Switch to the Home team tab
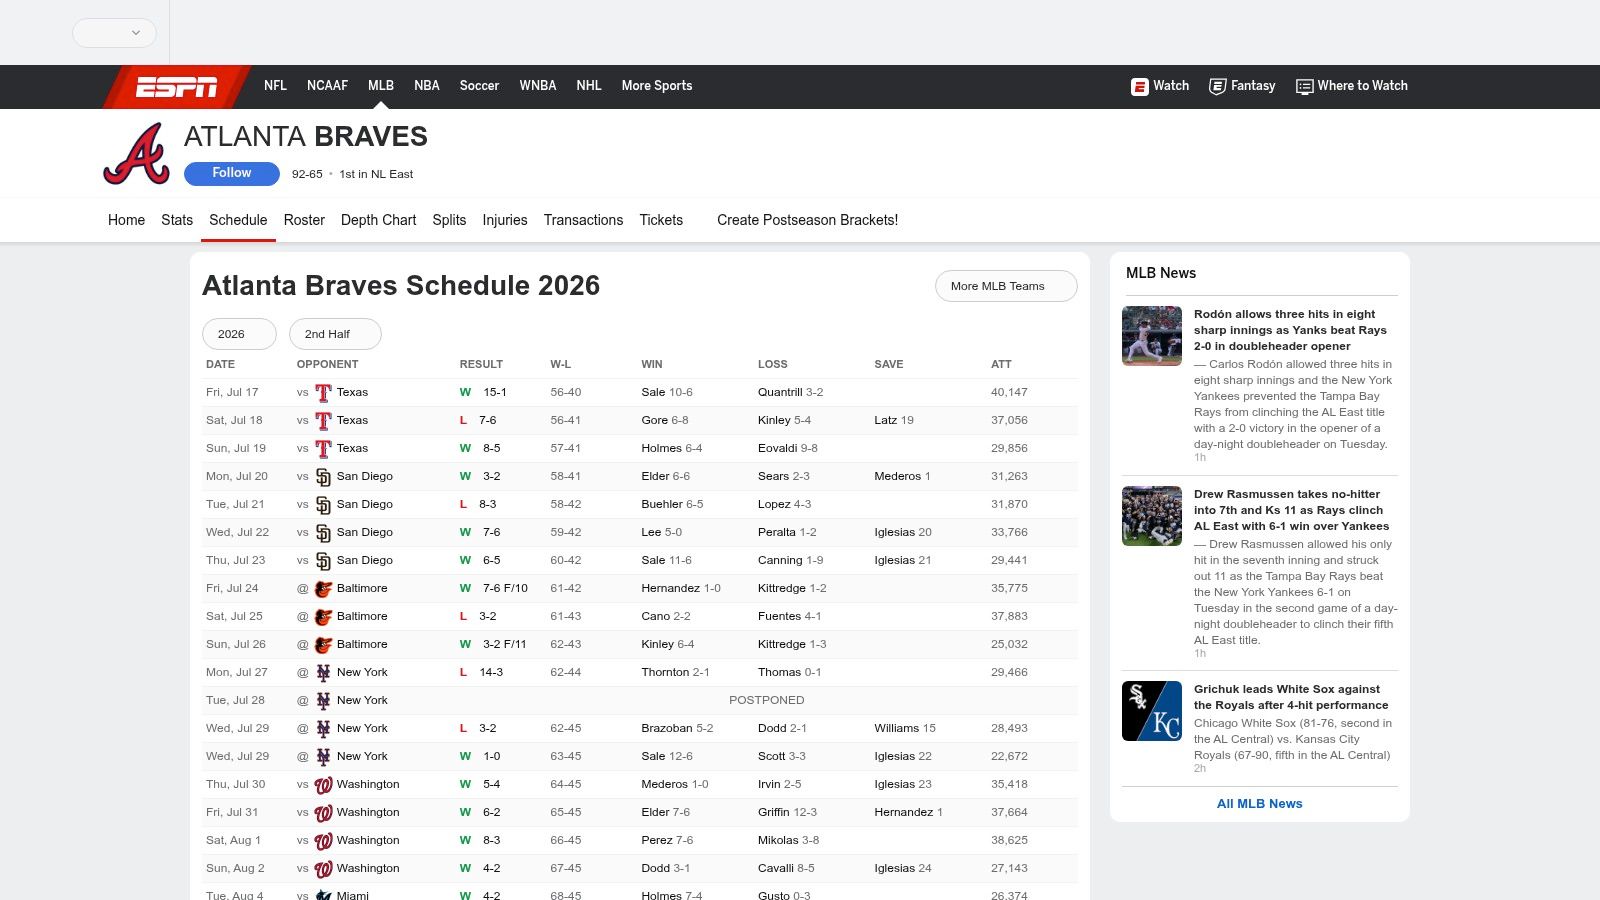 [x=126, y=220]
